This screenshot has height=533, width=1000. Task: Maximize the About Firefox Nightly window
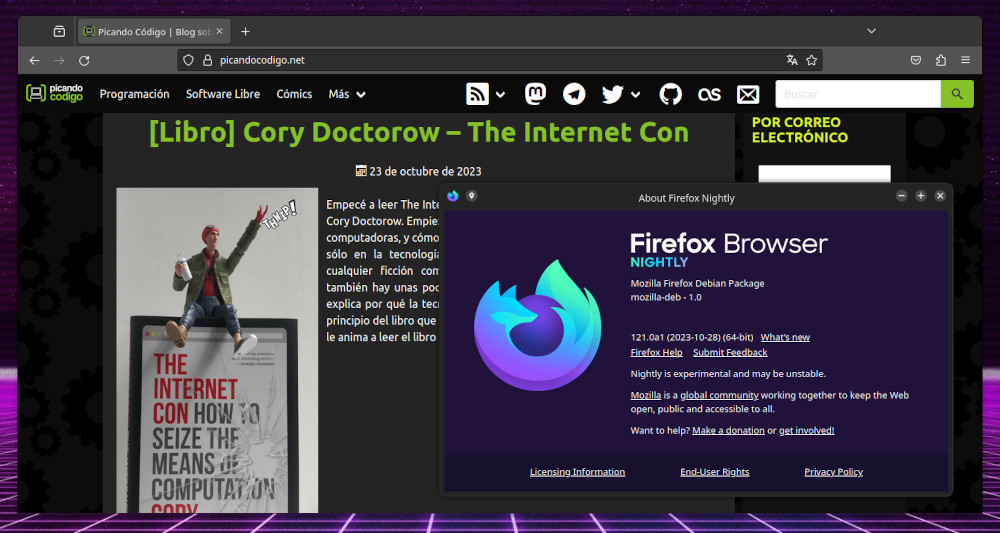920,196
